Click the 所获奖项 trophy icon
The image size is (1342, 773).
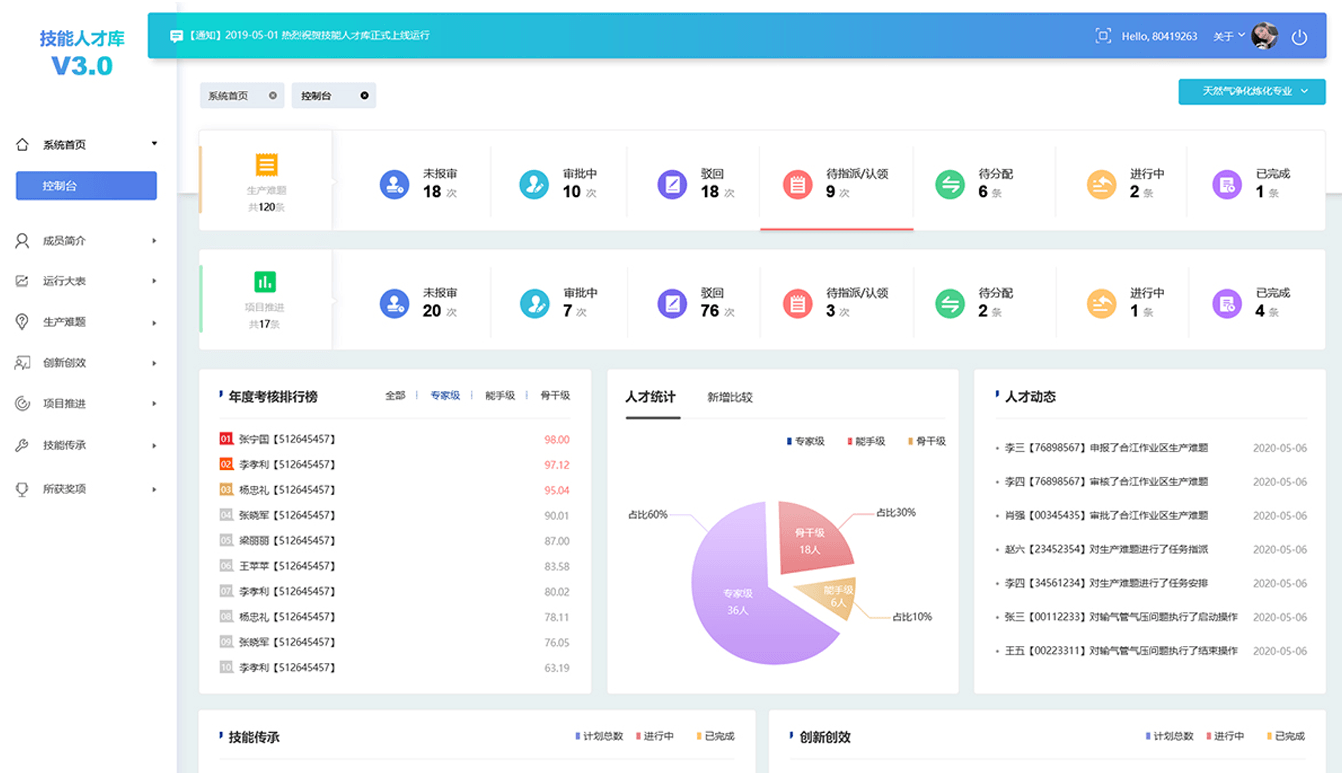[22, 489]
